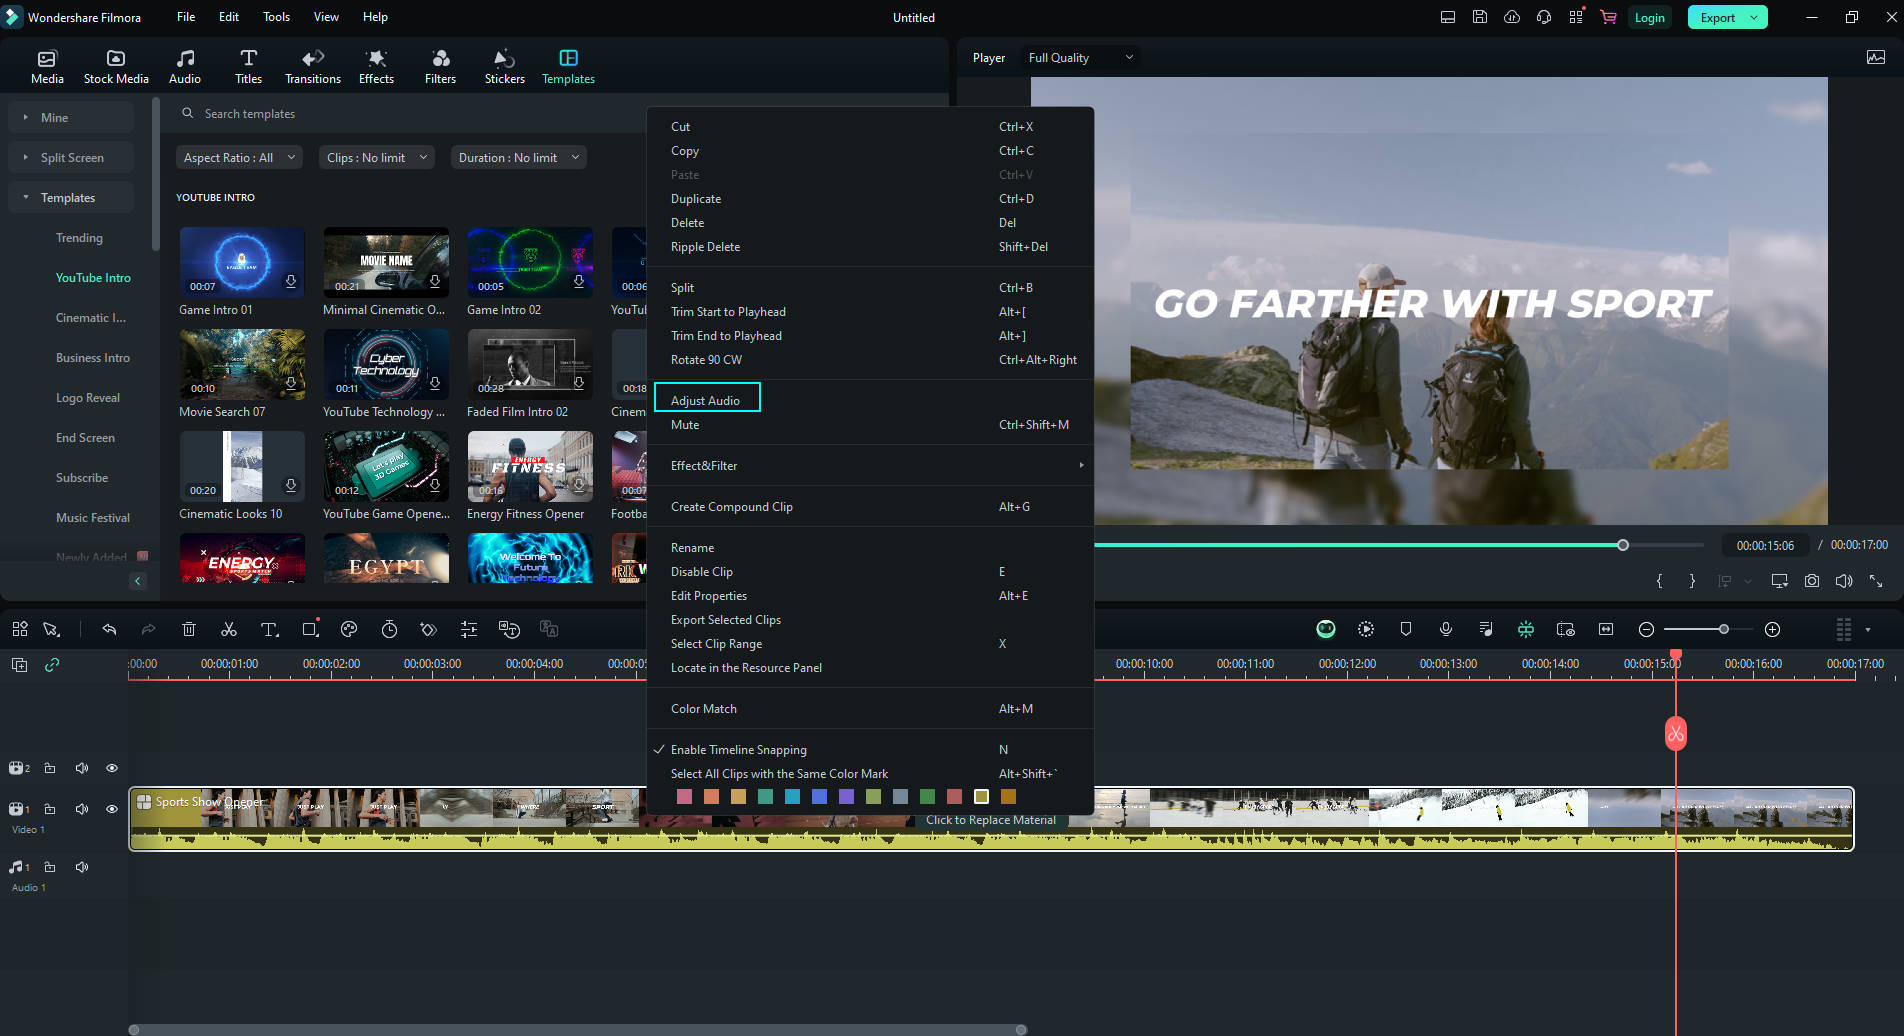1904x1036 pixels.
Task: Mute video track 2 speaker
Action: tap(82, 768)
